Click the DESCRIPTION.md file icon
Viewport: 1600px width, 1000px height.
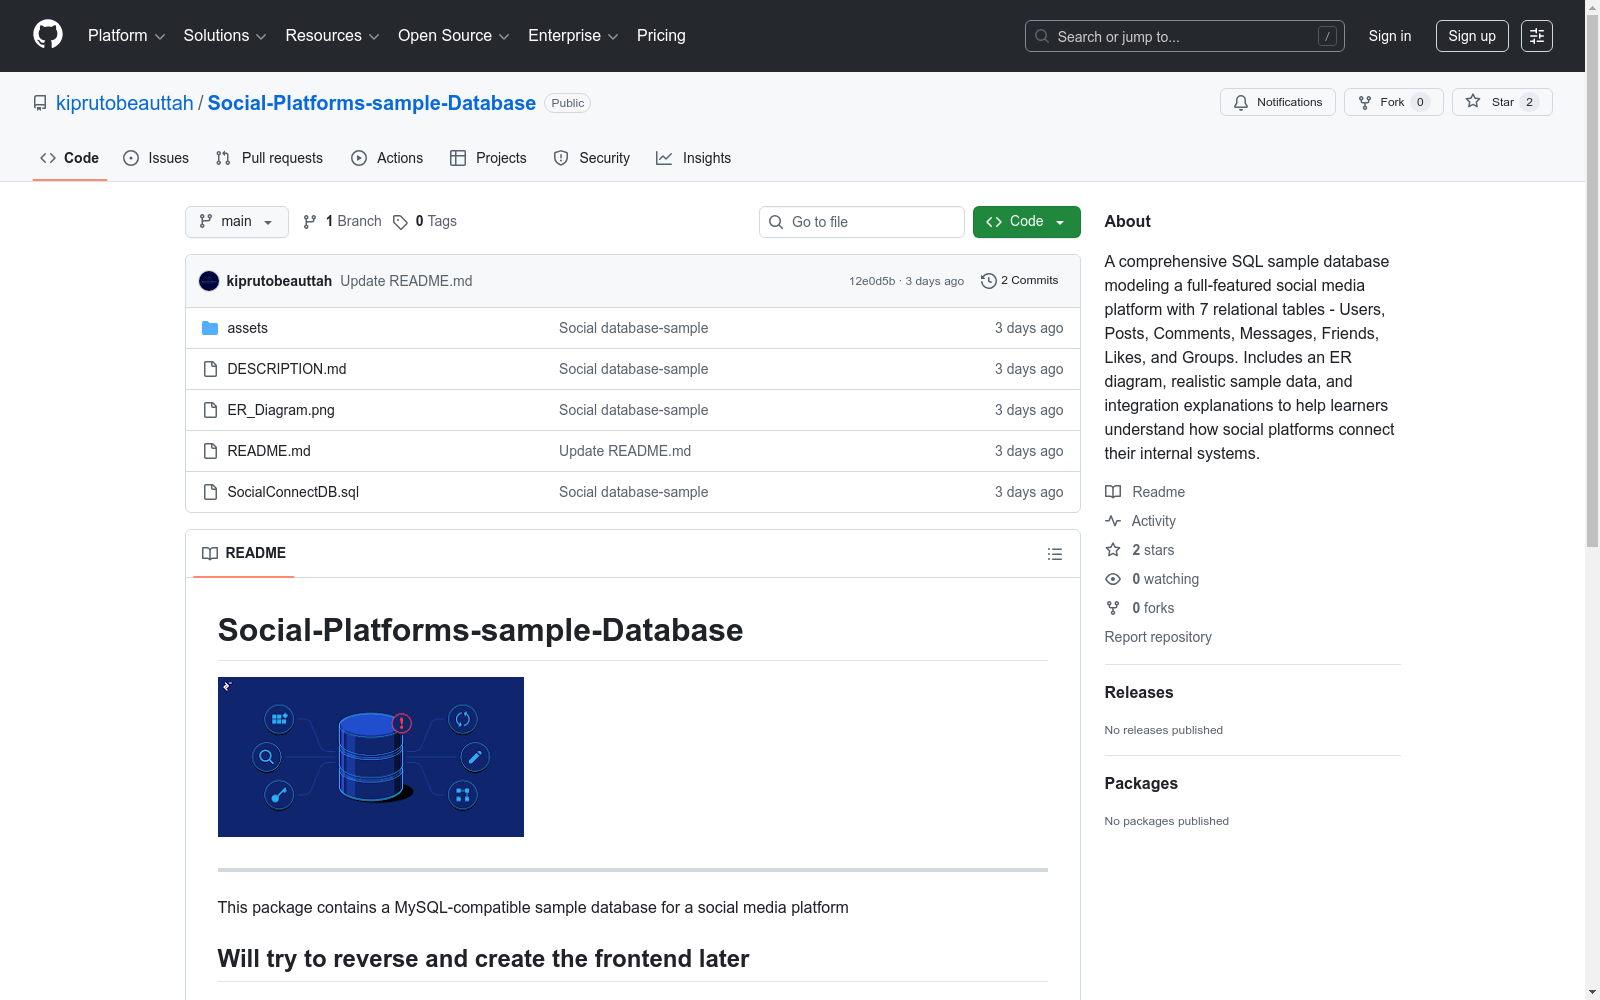[210, 369]
